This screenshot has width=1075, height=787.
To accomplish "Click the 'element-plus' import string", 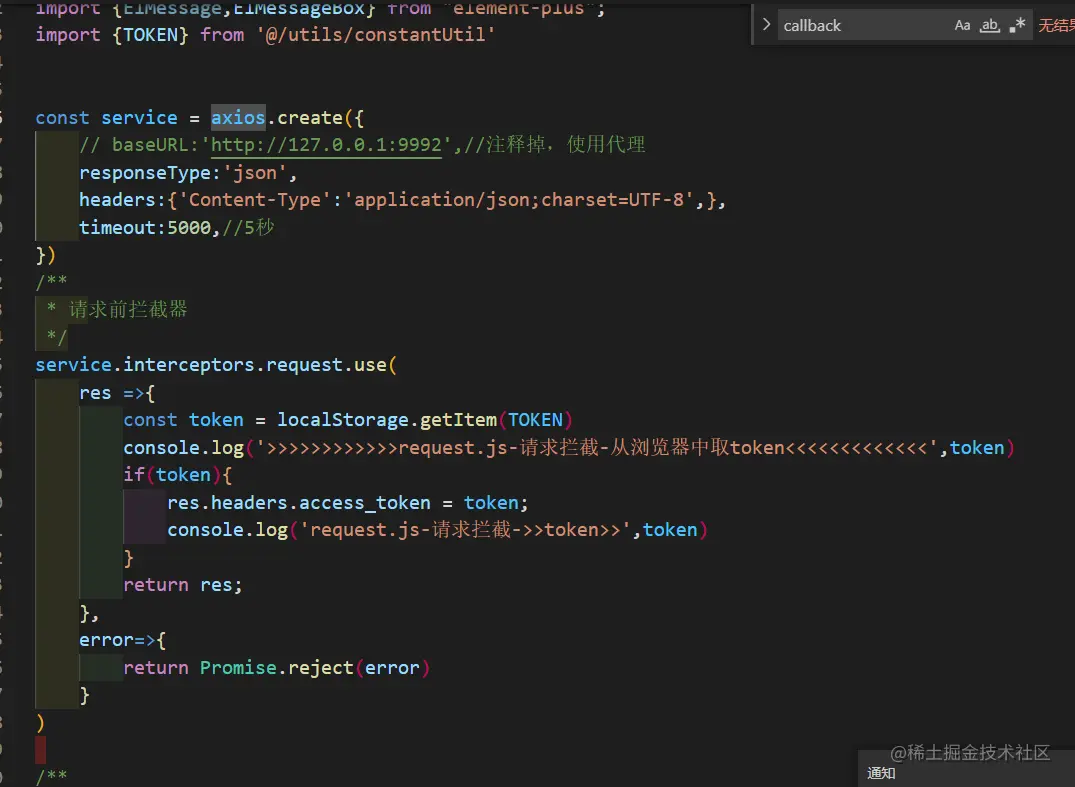I will point(518,8).
